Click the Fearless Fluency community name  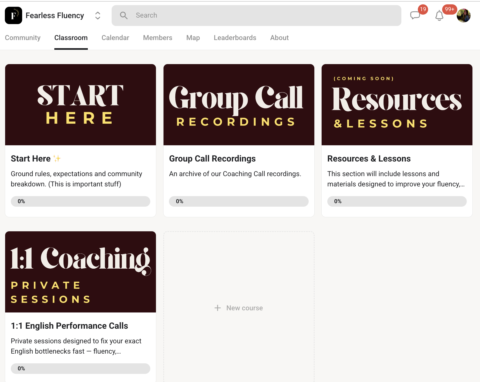(55, 15)
